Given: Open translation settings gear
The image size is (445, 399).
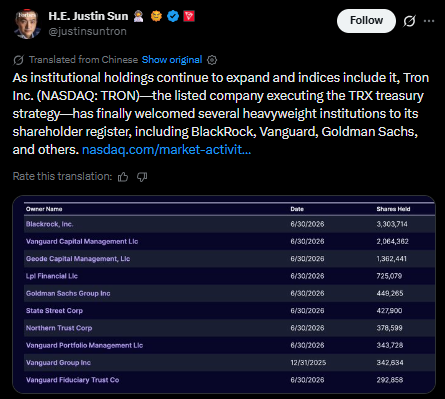Looking at the screenshot, I should pos(212,60).
